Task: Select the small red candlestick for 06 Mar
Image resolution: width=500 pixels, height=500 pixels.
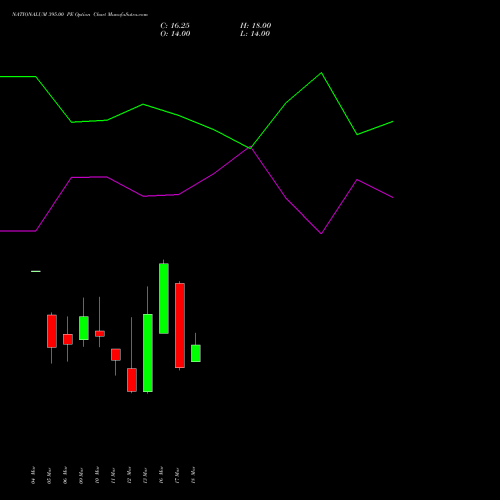Action: coord(68,339)
